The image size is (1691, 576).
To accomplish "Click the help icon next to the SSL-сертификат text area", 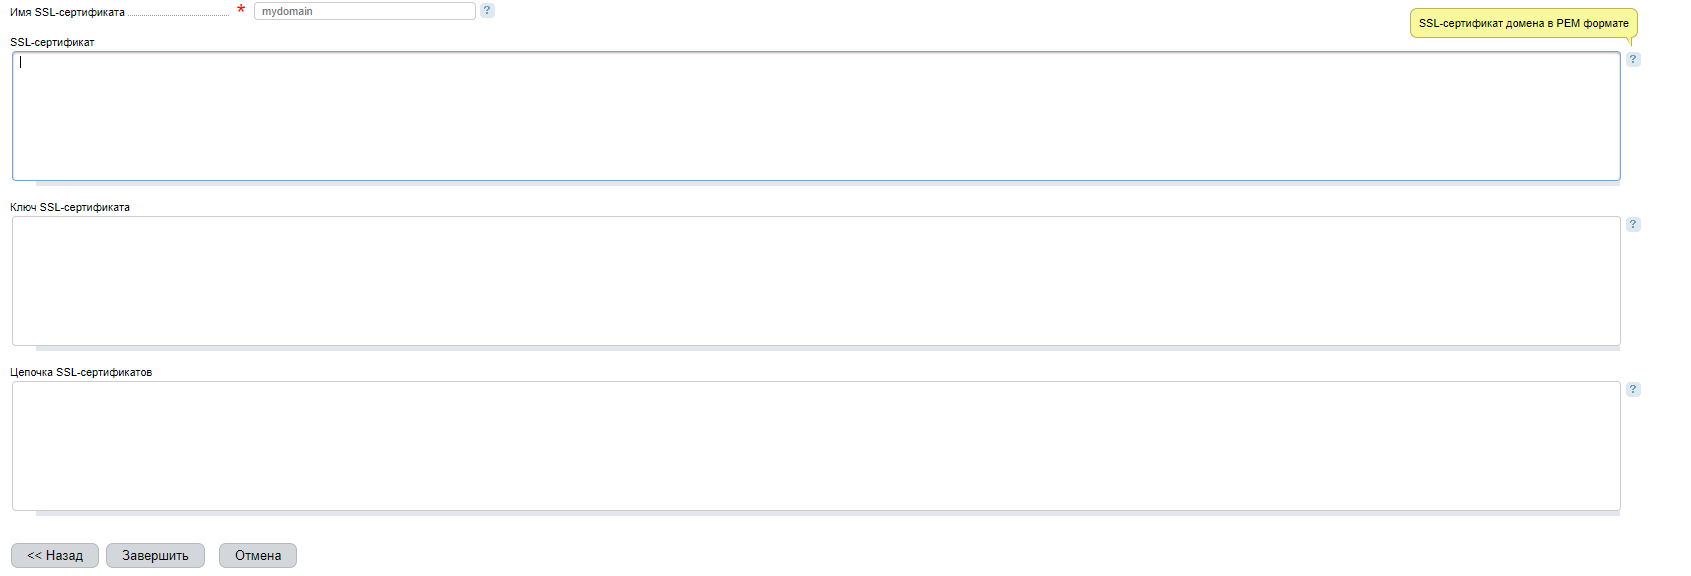I will tap(1633, 60).
